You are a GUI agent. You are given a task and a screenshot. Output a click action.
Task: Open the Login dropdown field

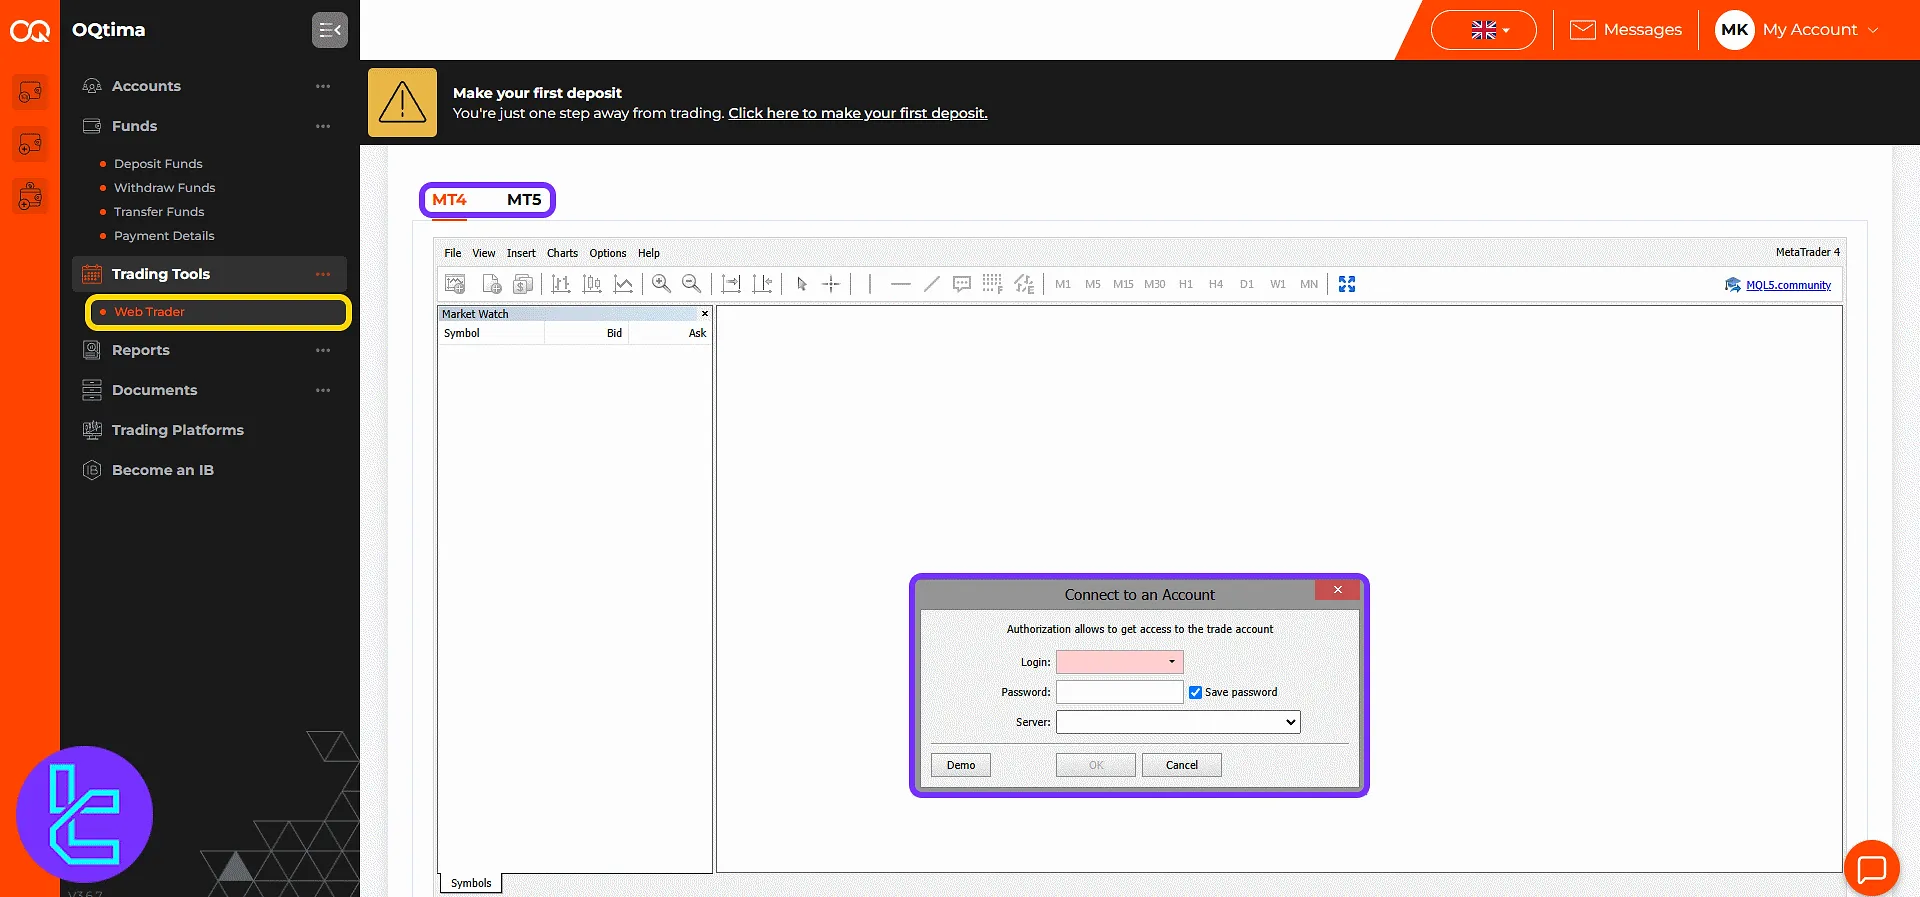point(1120,662)
